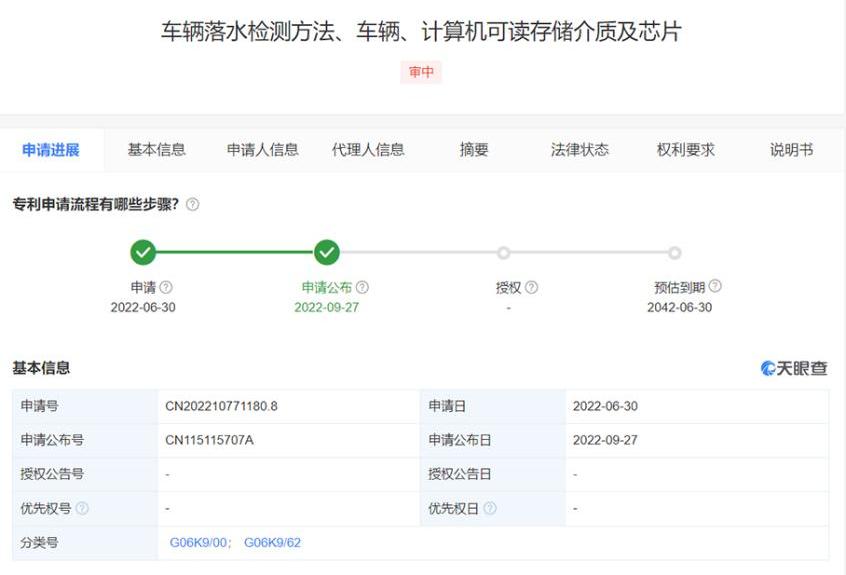The width and height of the screenshot is (846, 575).
Task: Click the green 申请 checkmark step
Action: point(143,253)
